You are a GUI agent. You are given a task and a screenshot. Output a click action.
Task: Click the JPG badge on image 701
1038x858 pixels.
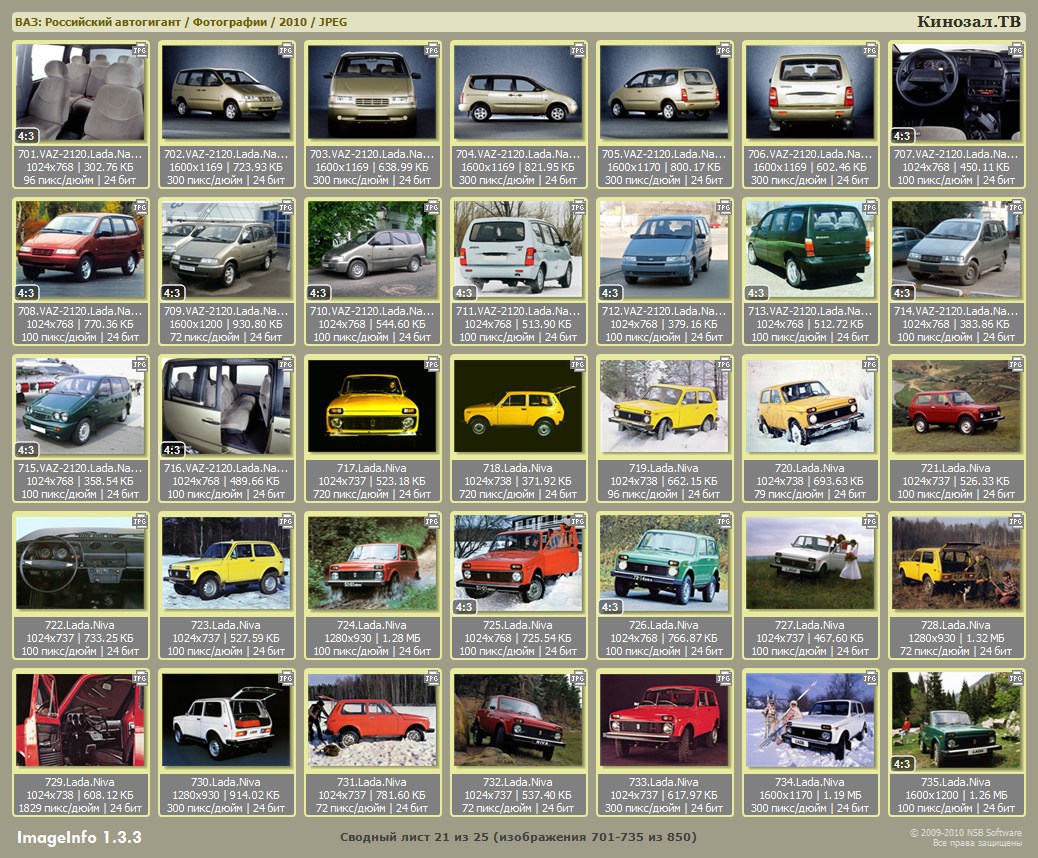(140, 49)
